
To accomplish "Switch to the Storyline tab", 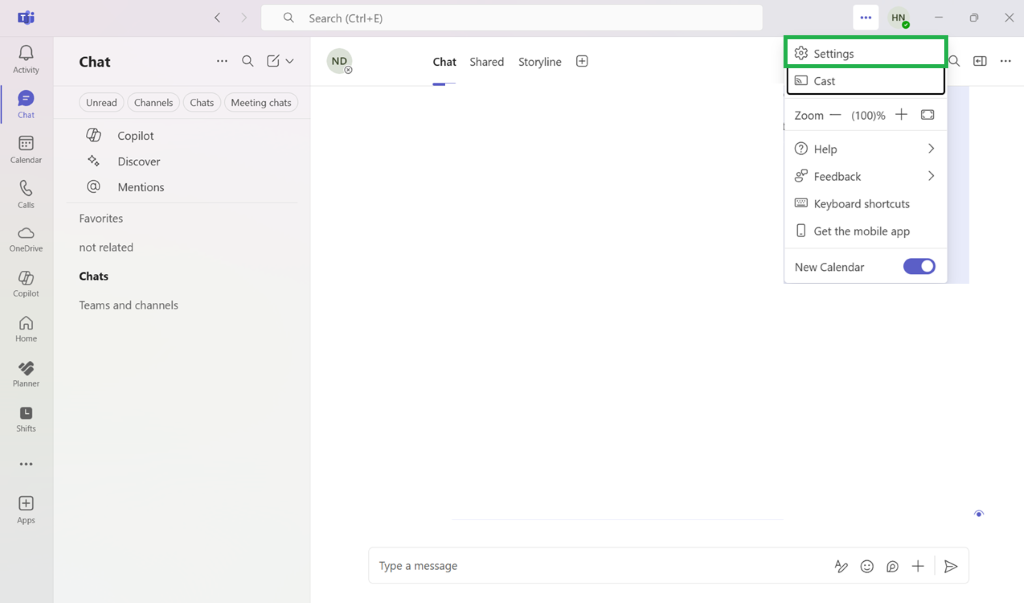I will click(x=539, y=62).
